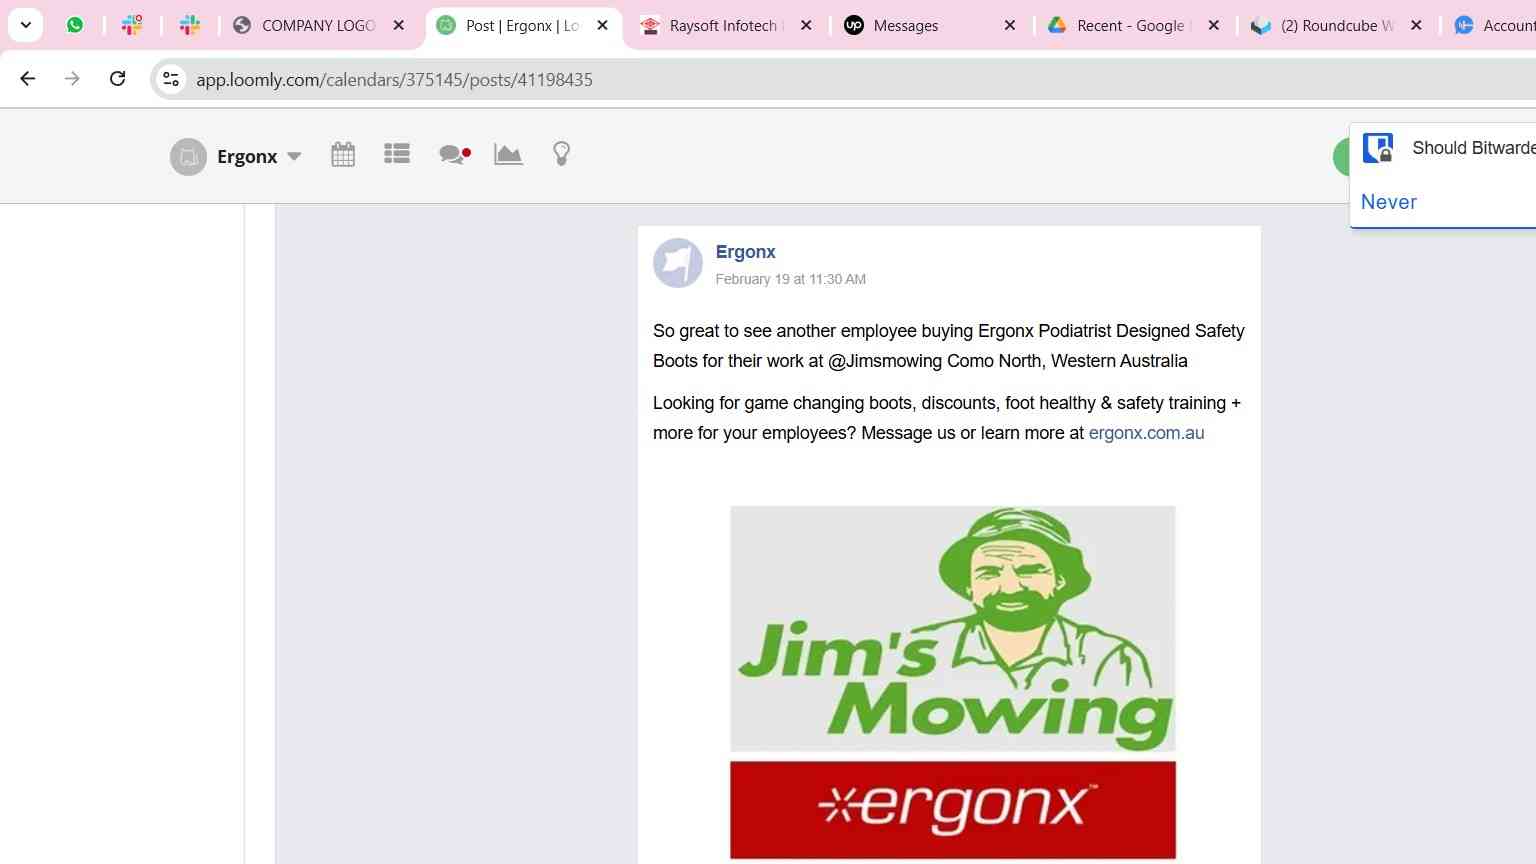Image resolution: width=1536 pixels, height=864 pixels.
Task: Click the @Jimsmowing mention in the post text
Action: click(885, 361)
